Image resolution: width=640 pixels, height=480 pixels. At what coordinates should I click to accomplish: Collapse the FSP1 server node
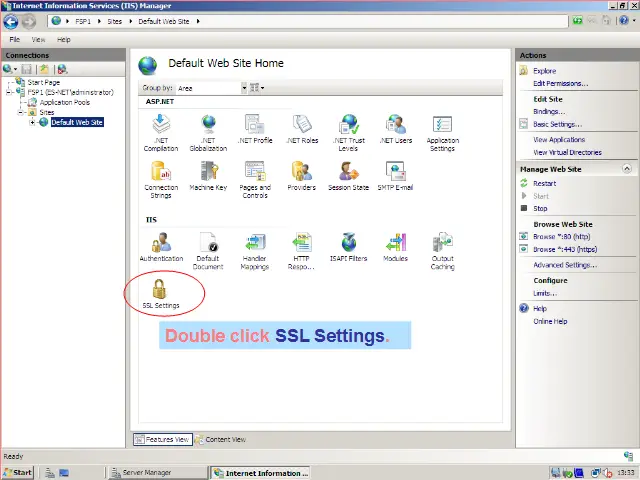click(x=9, y=93)
